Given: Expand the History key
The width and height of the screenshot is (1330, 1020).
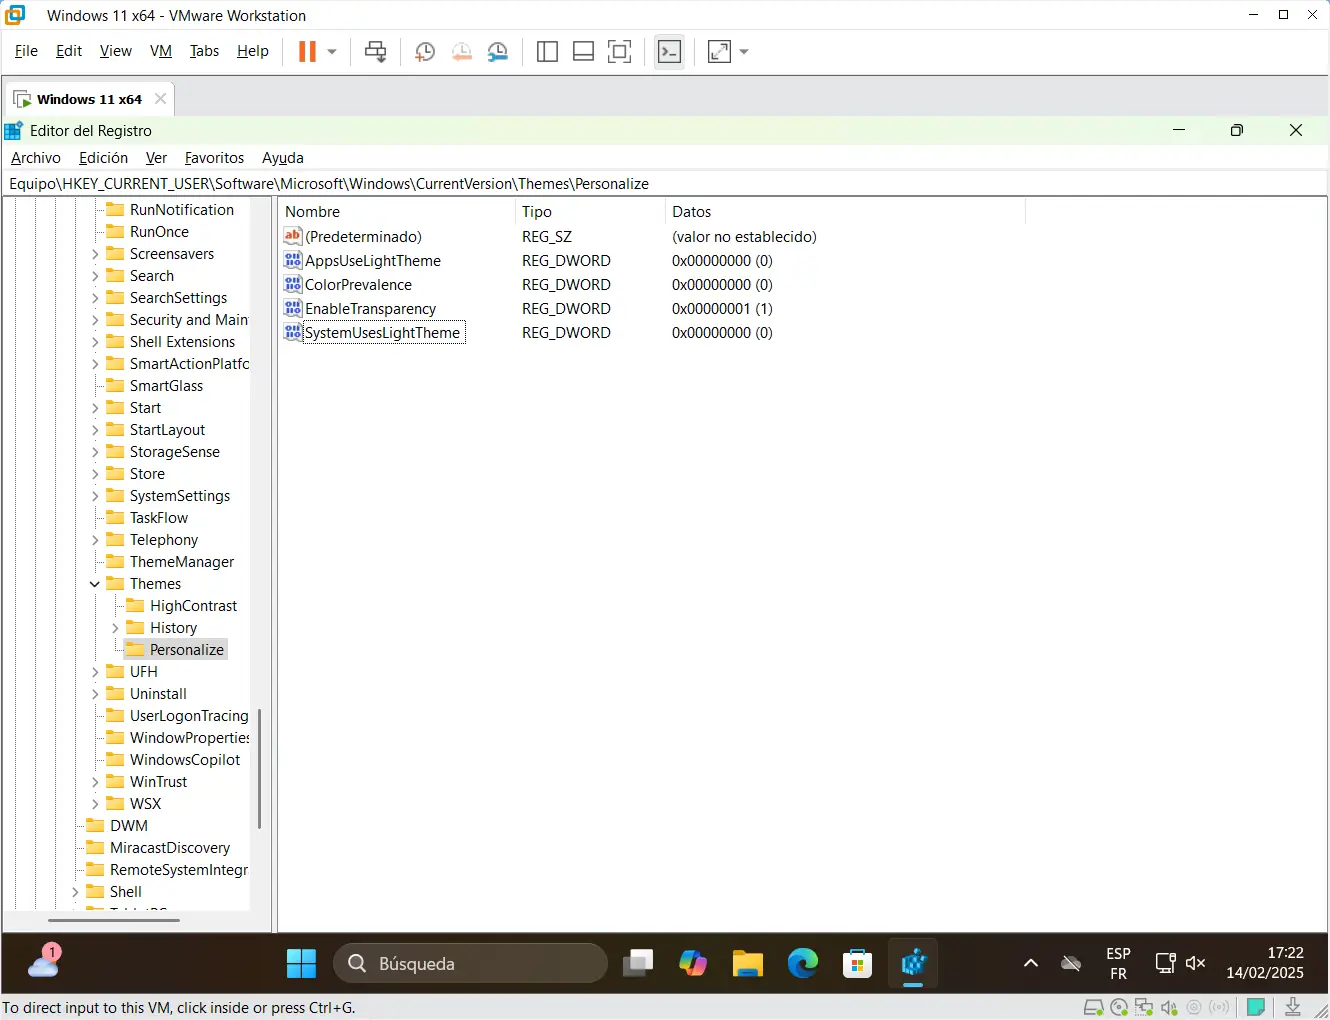Looking at the screenshot, I should (x=115, y=628).
